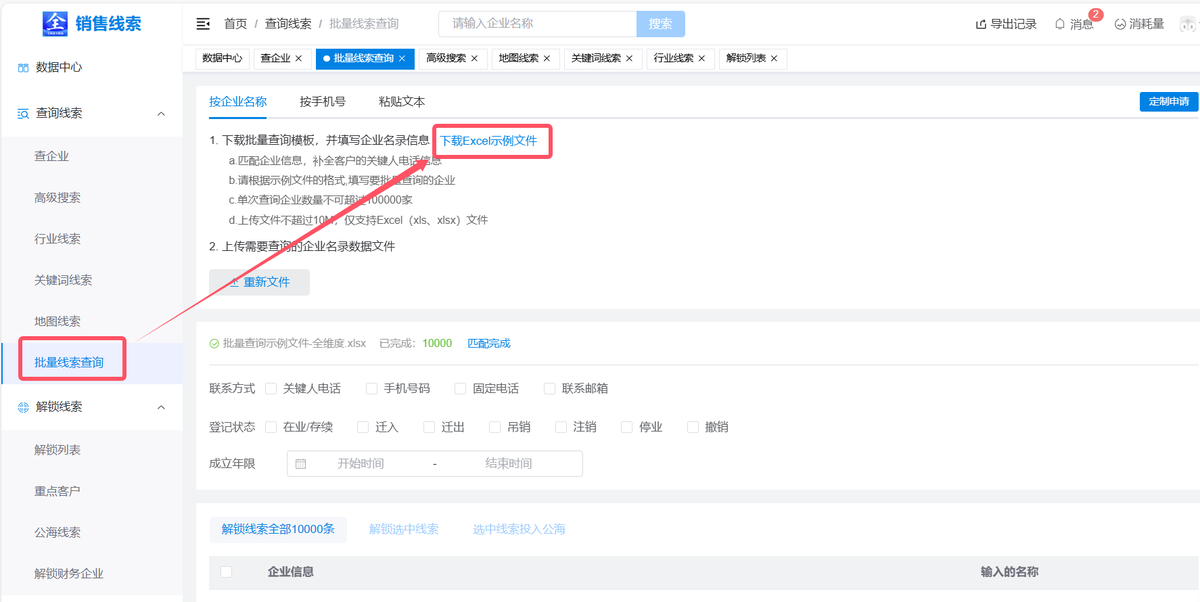Check the 撤销 status checkbox
This screenshot has width=1200, height=602.
[693, 427]
